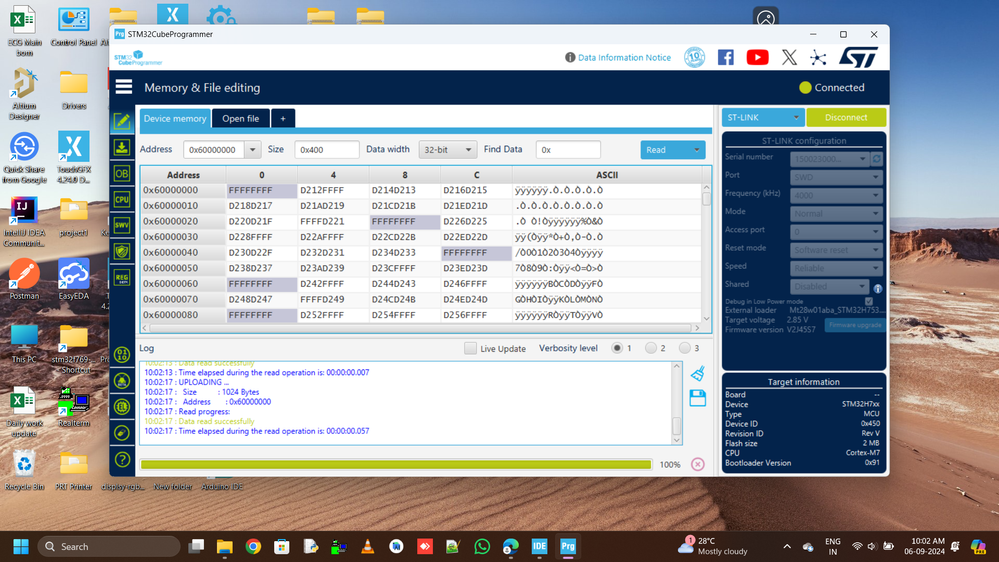
Task: Open the ST YouTube channel icon
Action: [758, 57]
